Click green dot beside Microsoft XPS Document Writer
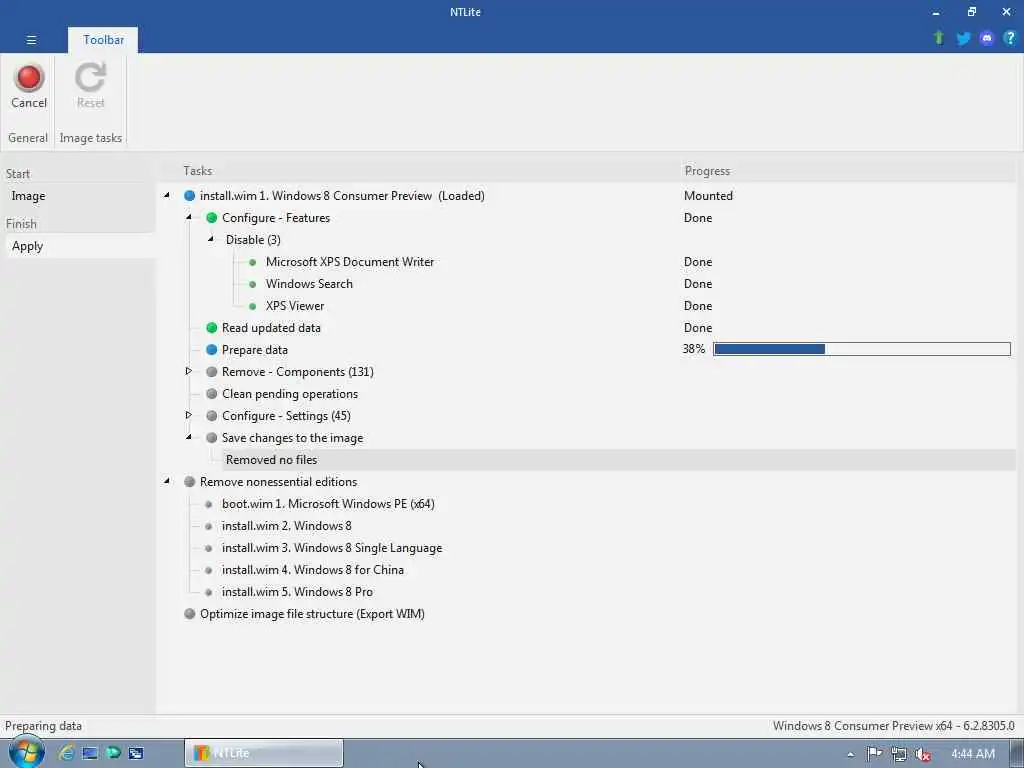This screenshot has height=768, width=1024. tap(253, 262)
